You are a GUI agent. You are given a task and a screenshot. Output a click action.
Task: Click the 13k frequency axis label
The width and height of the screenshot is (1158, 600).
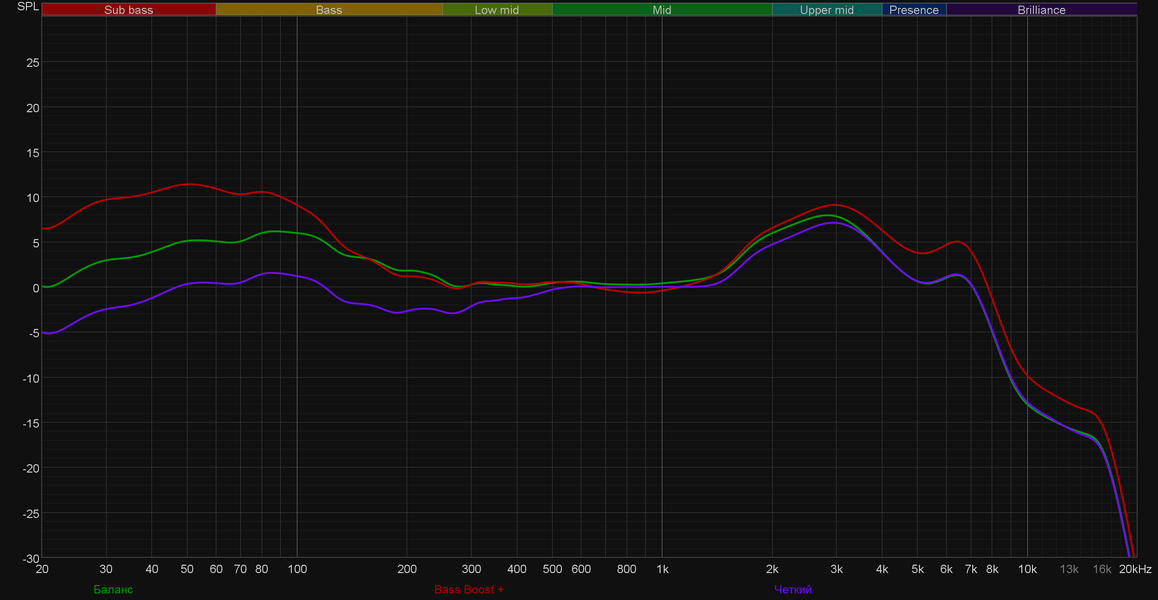point(1069,569)
